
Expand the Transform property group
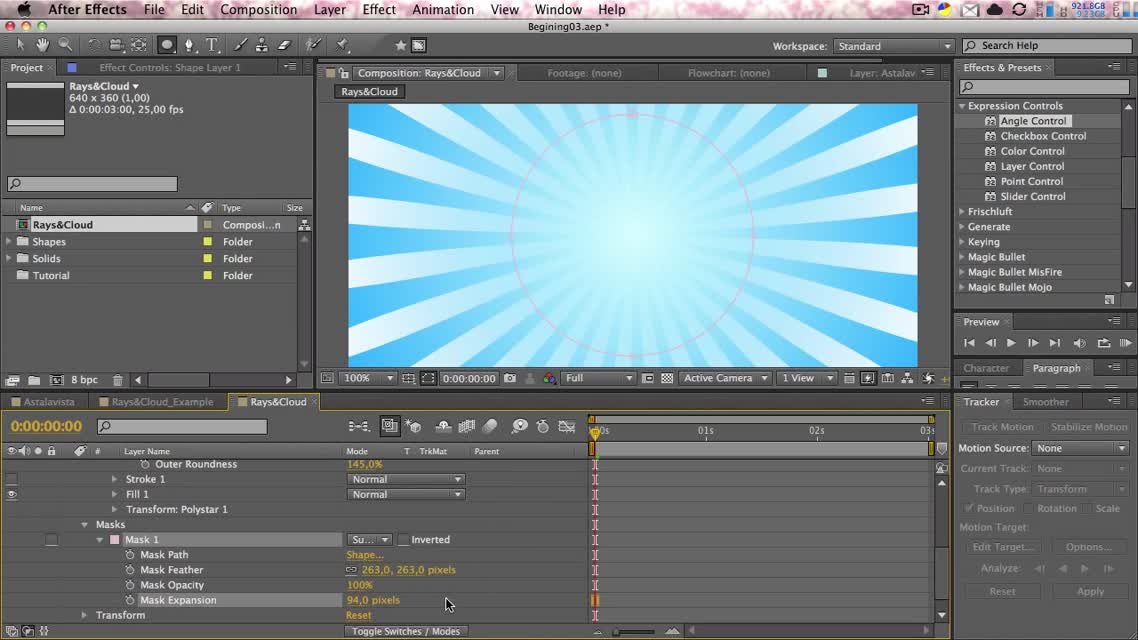[x=84, y=615]
